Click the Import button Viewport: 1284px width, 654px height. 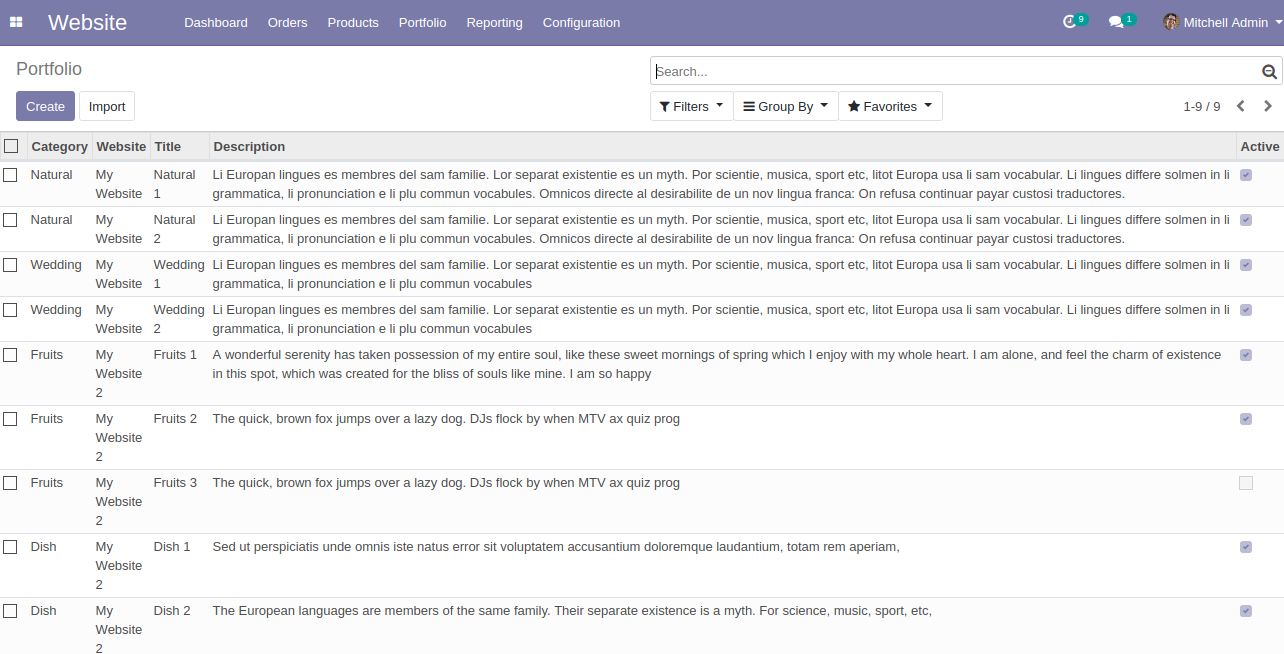point(107,106)
